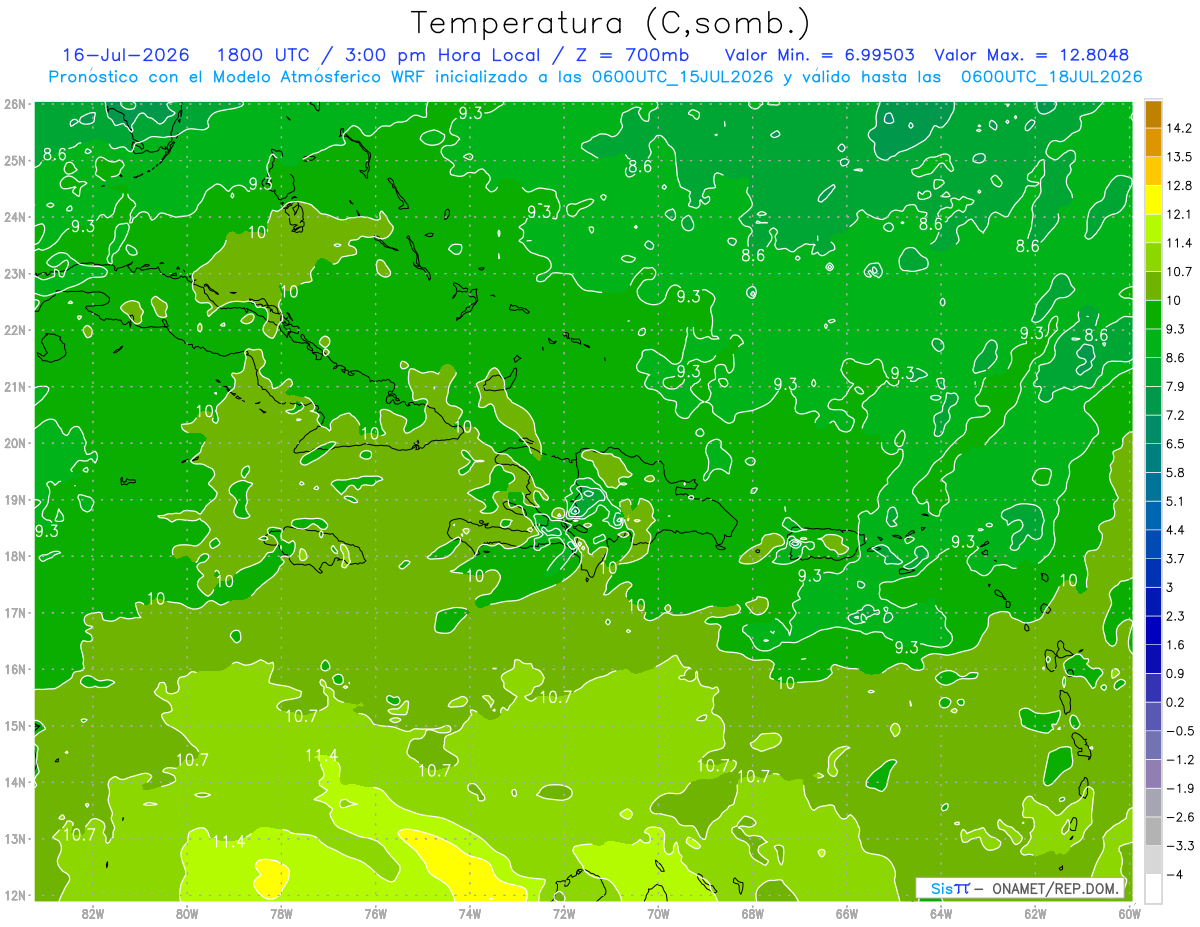Click the "76W" longitude axis label

(375, 913)
